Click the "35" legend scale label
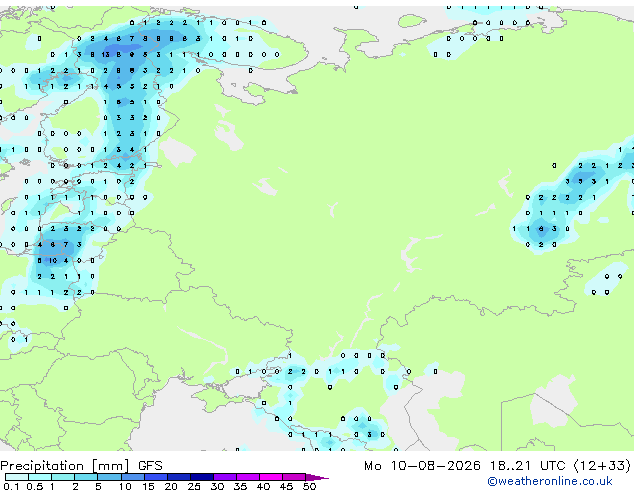The height and width of the screenshot is (490, 634). pyautogui.click(x=240, y=486)
